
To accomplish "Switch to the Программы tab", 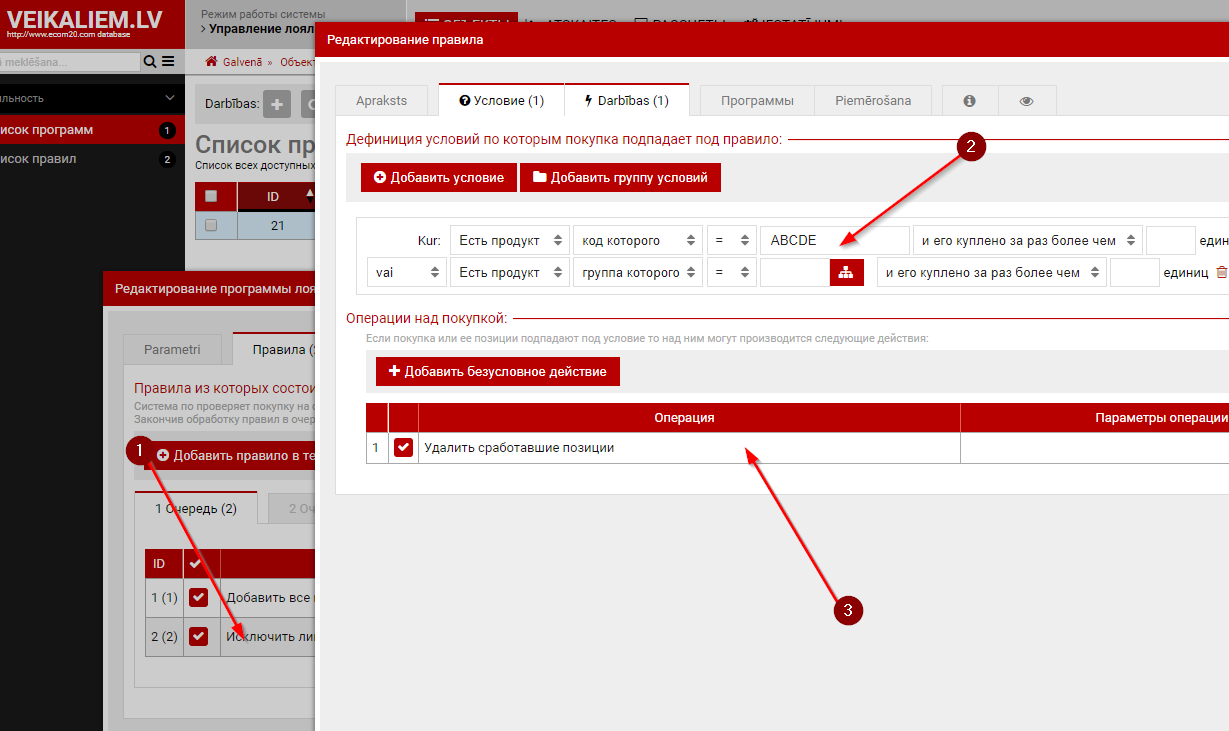I will [757, 101].
